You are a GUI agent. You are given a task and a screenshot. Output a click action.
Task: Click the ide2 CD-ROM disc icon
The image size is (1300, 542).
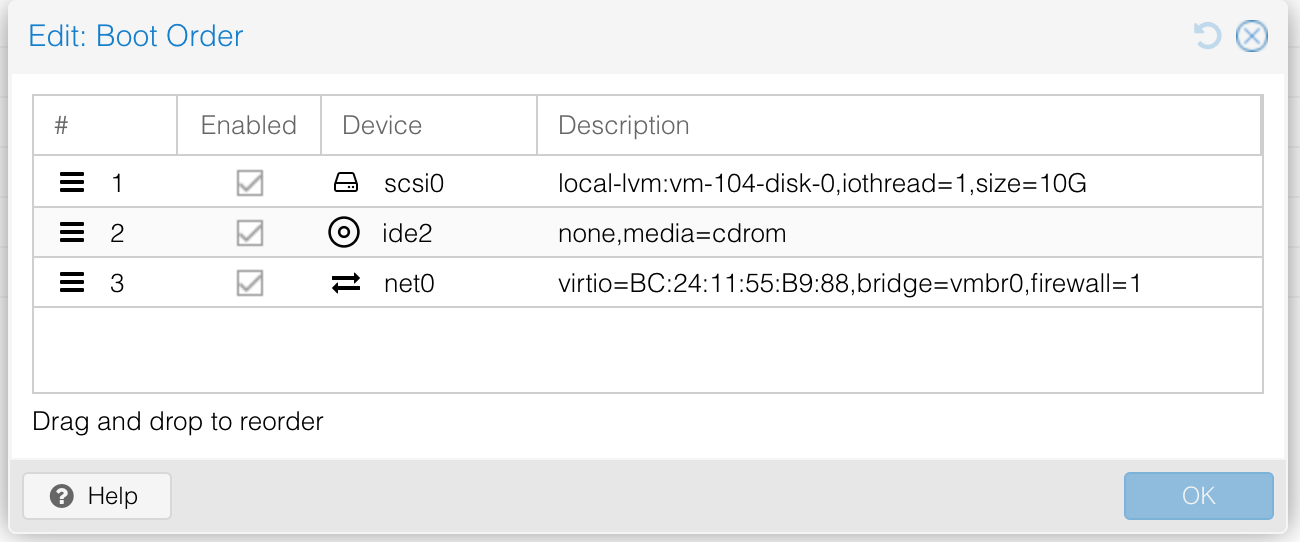[x=343, y=233]
